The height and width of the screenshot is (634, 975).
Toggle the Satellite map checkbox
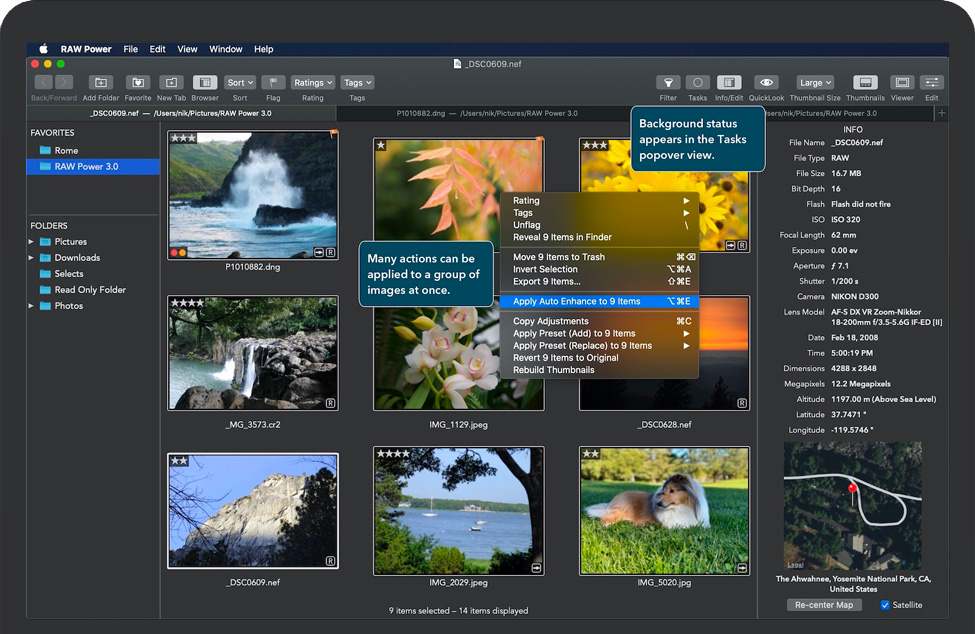pos(885,605)
